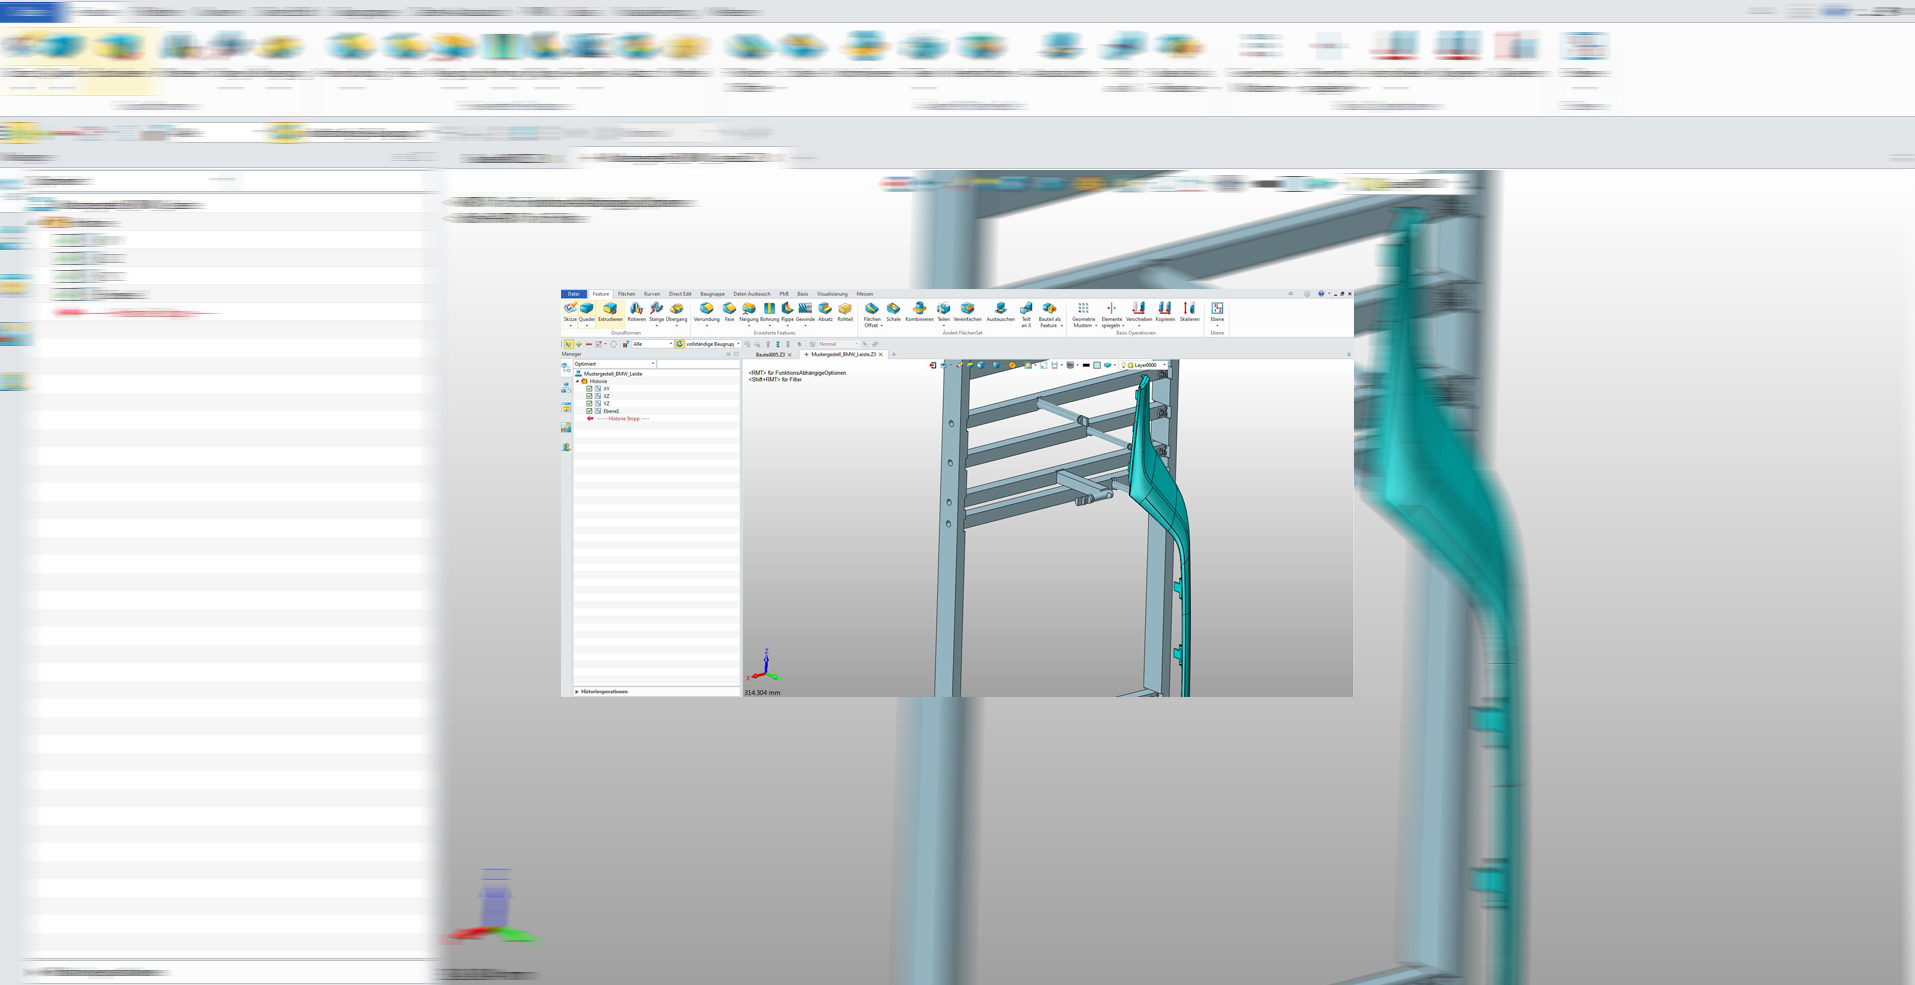Select the Fase chamfer tool
Viewport: 1915px width, 985px height.
(x=729, y=312)
